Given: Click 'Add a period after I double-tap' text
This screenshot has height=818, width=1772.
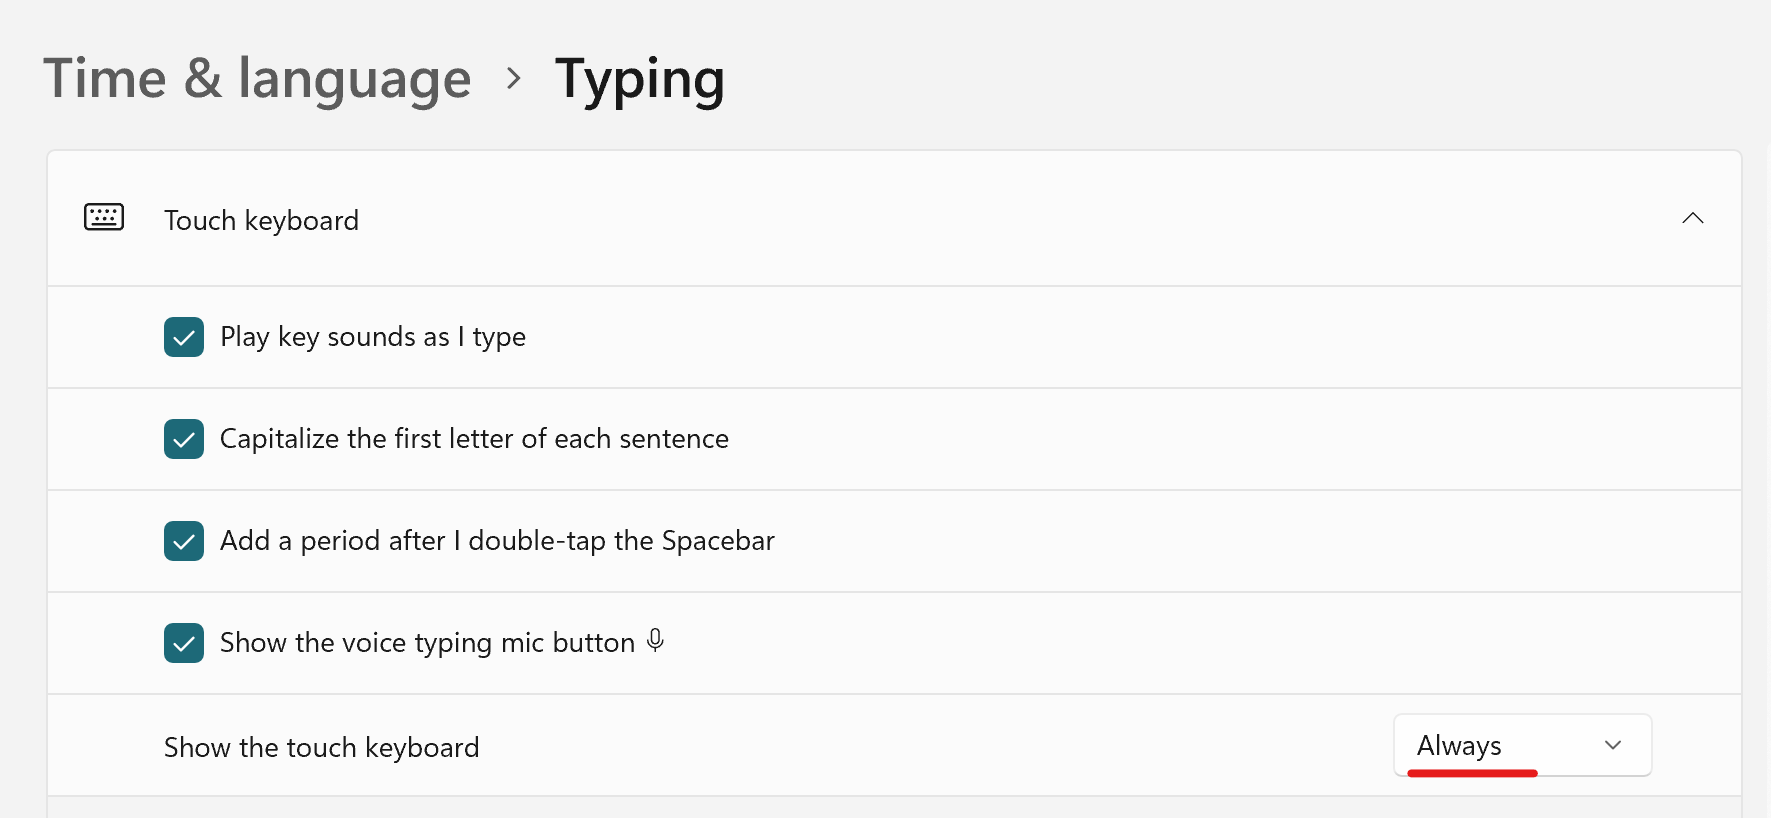Looking at the screenshot, I should [x=497, y=541].
